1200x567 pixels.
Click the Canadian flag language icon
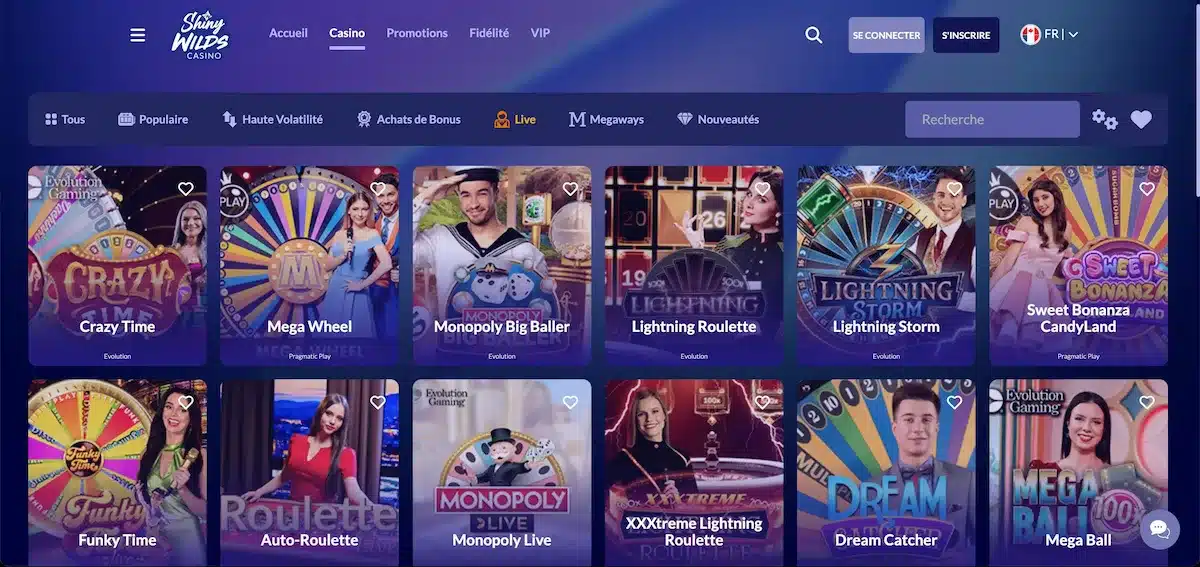1030,35
